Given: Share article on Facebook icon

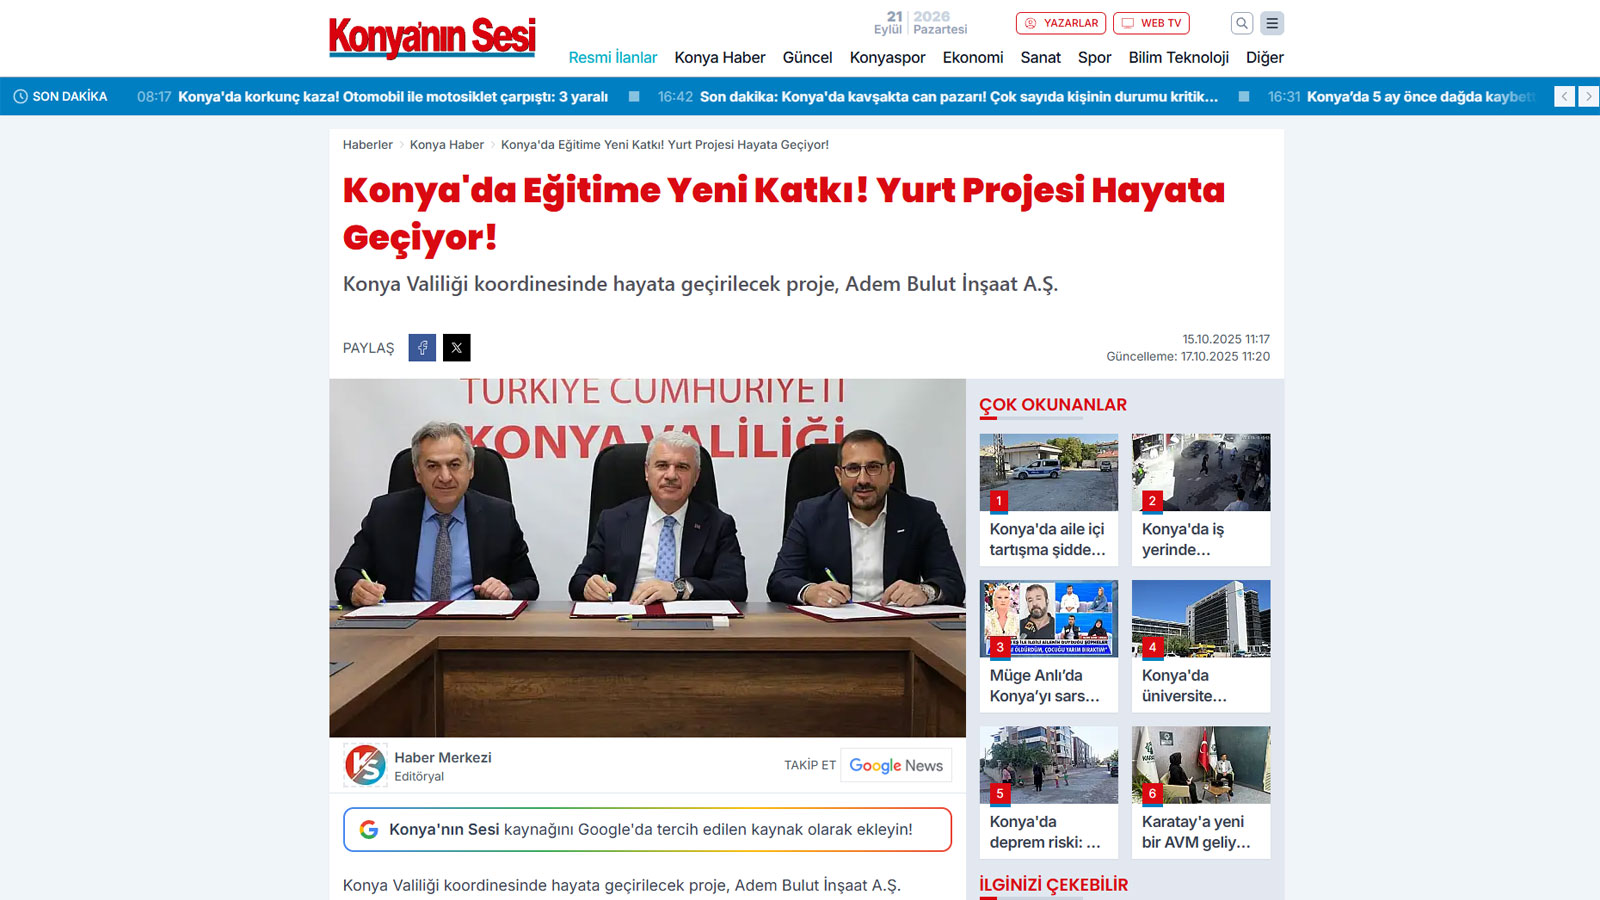Looking at the screenshot, I should (422, 347).
